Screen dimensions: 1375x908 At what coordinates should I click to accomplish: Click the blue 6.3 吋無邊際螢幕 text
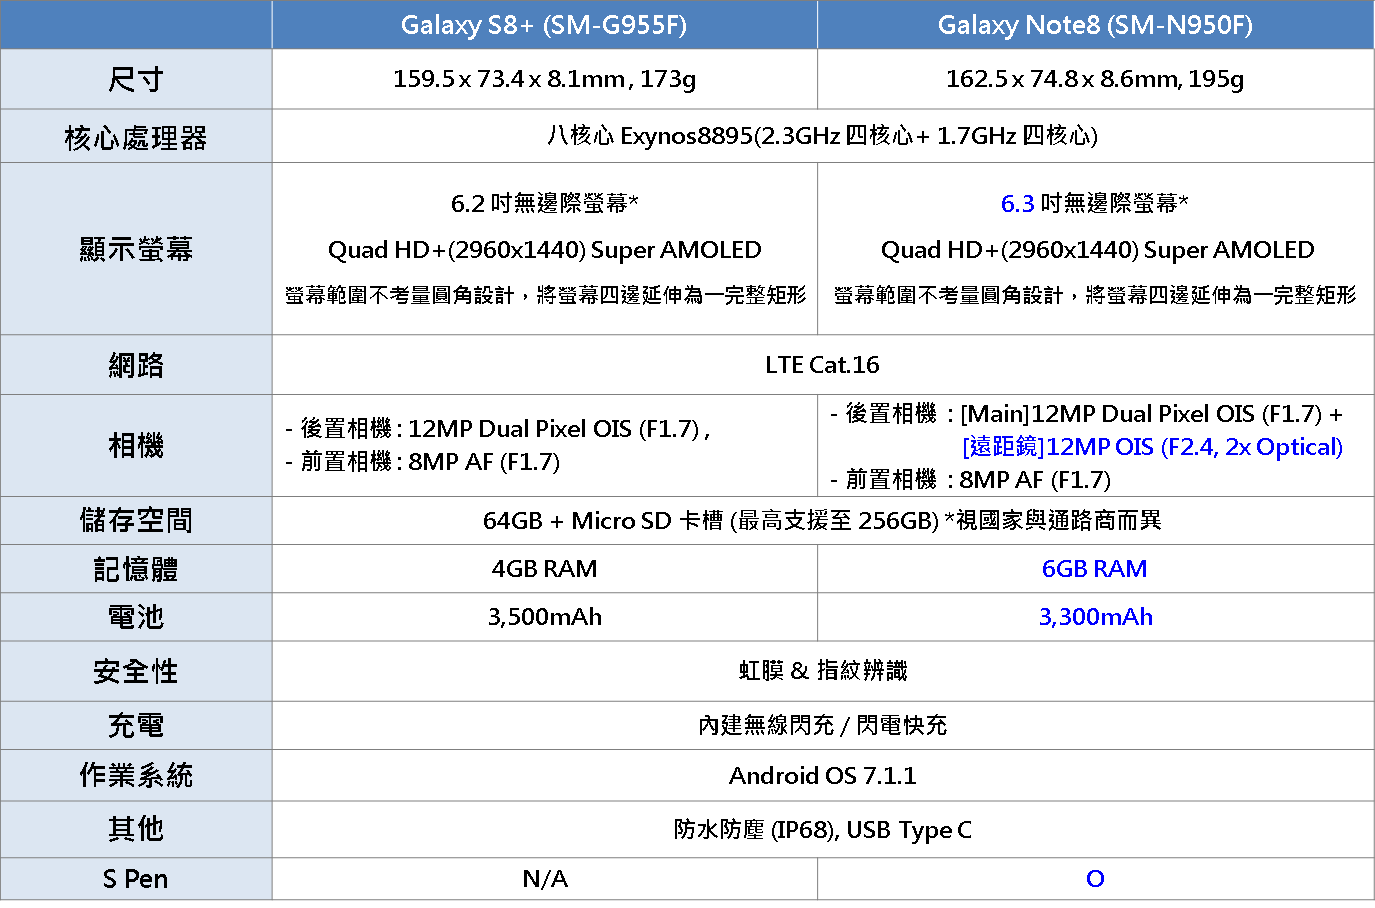click(x=1095, y=204)
